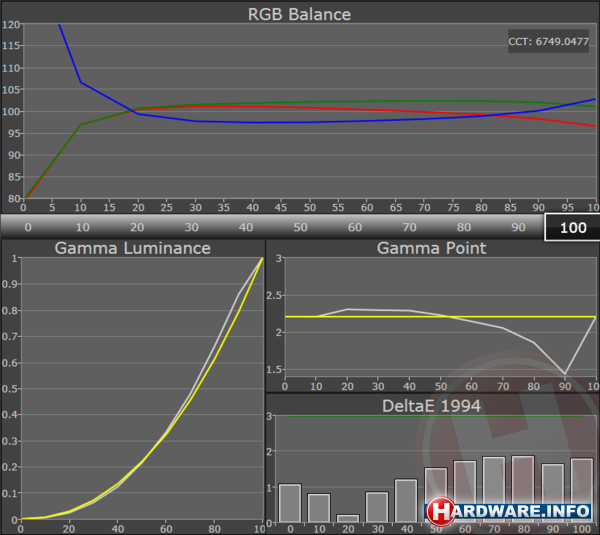This screenshot has width=600, height=535.
Task: Open the Hardware.info watermark logo
Action: (x=510, y=512)
